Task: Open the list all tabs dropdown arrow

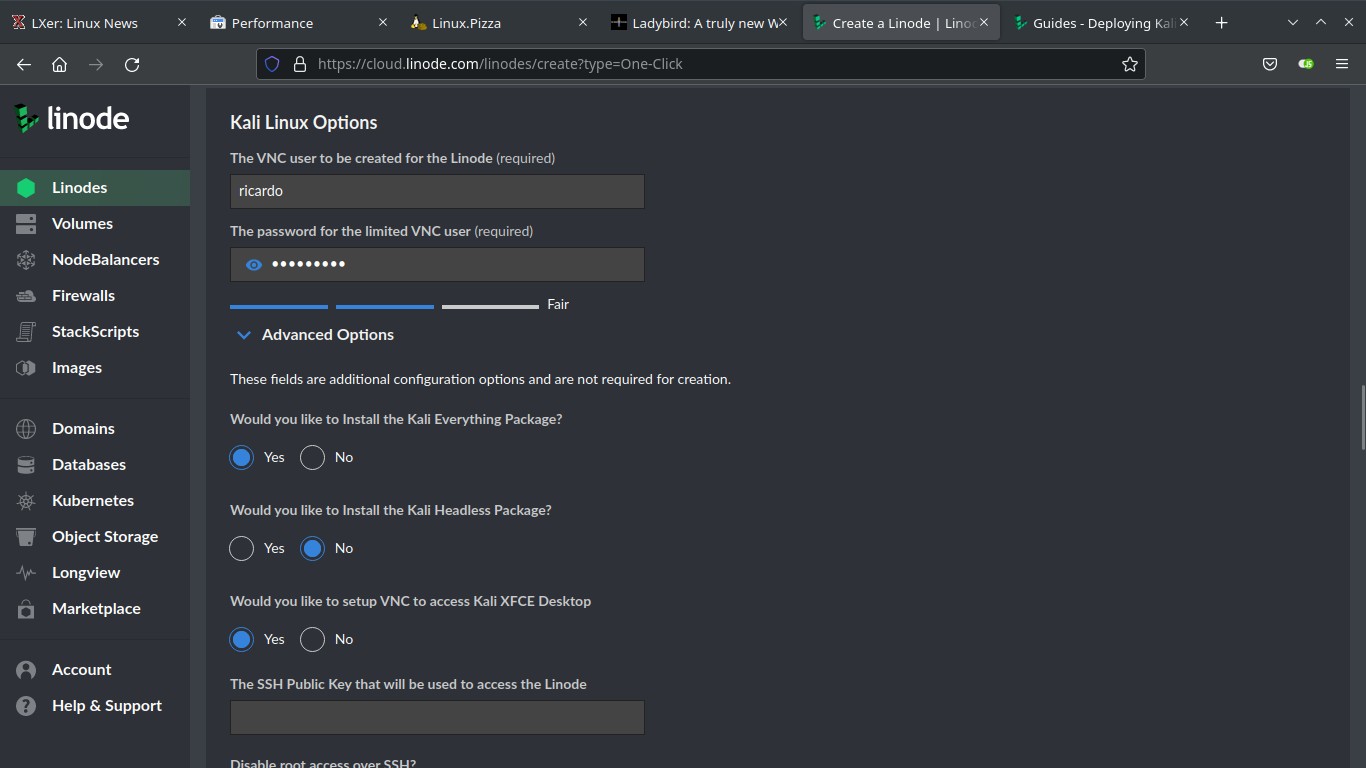Action: (x=1293, y=23)
